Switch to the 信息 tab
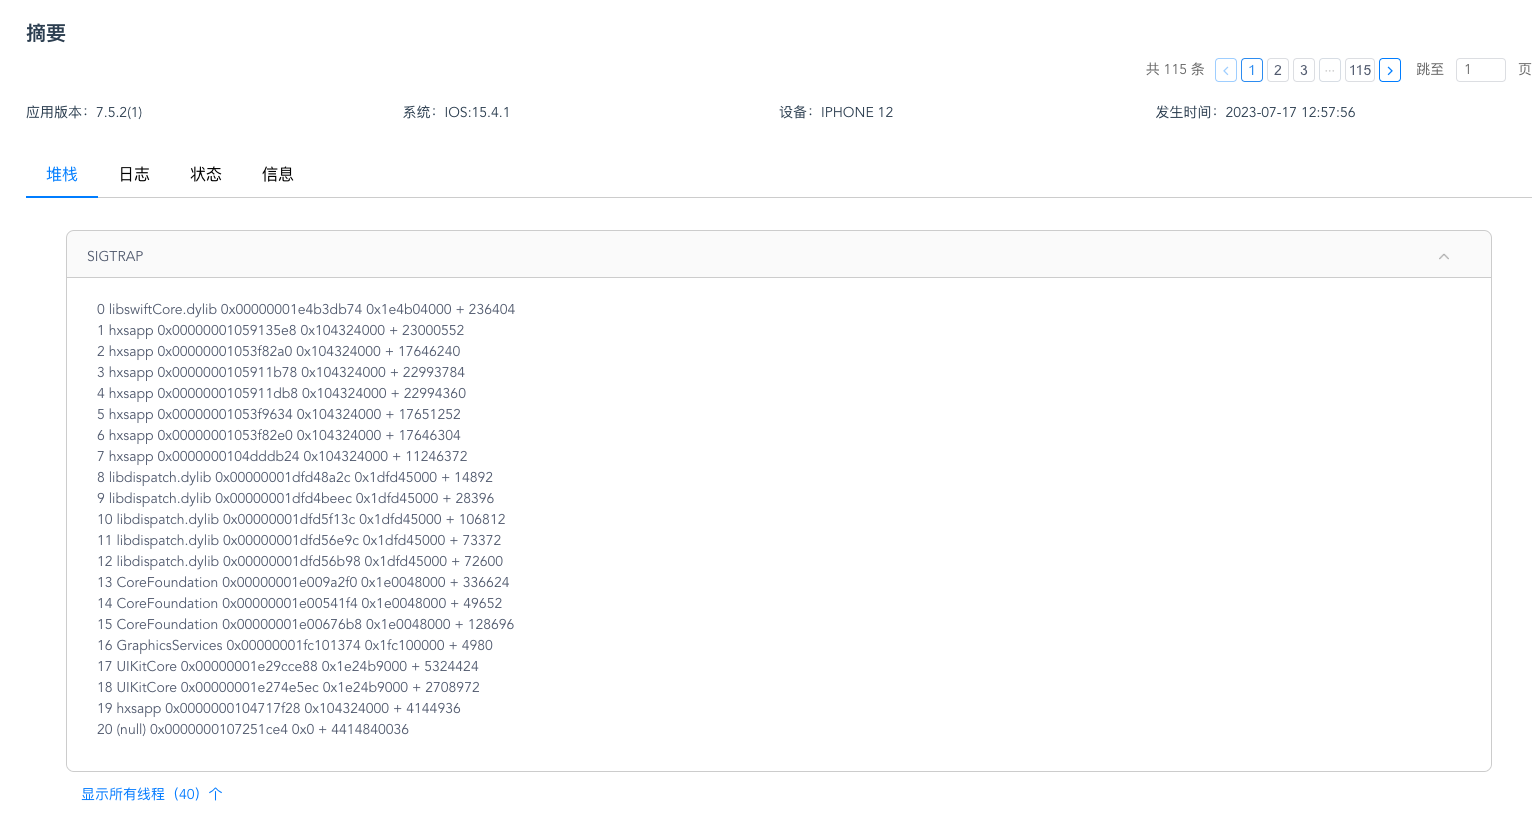Viewport: 1538px width, 813px height. pyautogui.click(x=278, y=174)
